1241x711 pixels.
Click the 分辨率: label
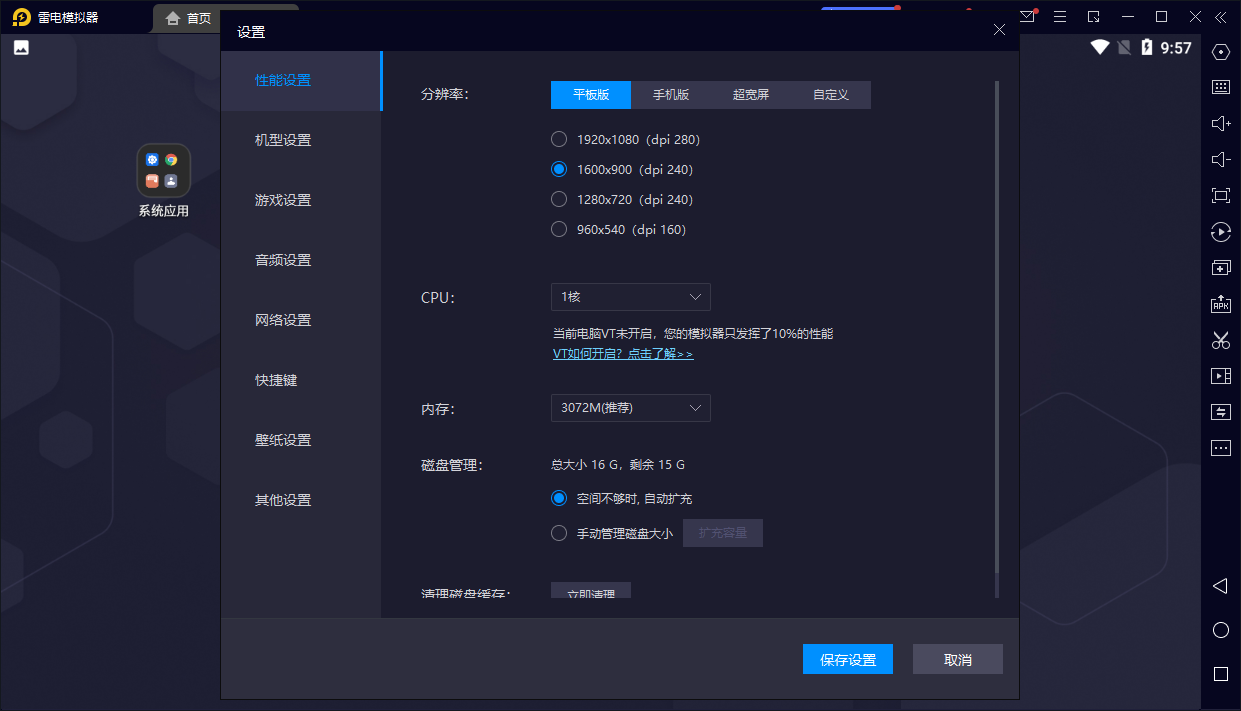tap(445, 95)
